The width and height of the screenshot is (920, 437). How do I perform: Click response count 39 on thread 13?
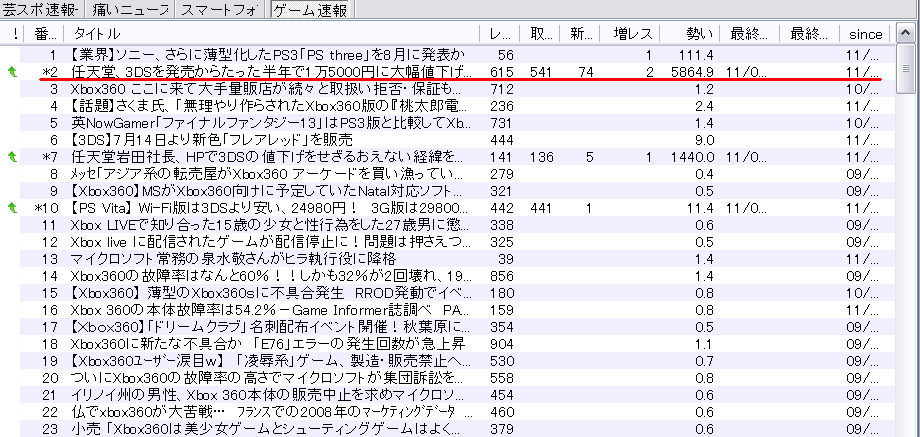pos(505,259)
